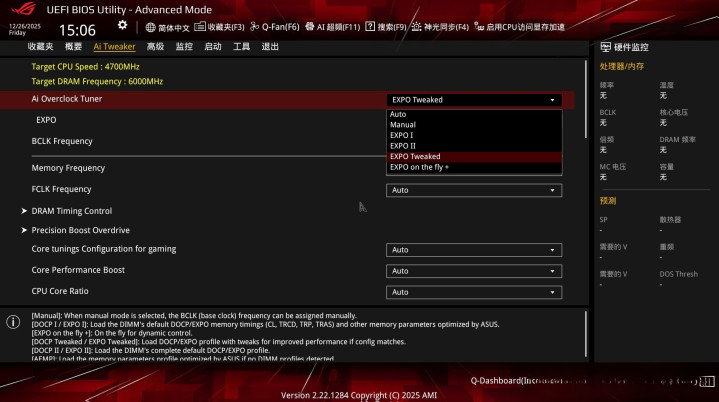Open the CPU Core Ratio dropdown
Image resolution: width=719 pixels, height=402 pixels.
(x=474, y=292)
